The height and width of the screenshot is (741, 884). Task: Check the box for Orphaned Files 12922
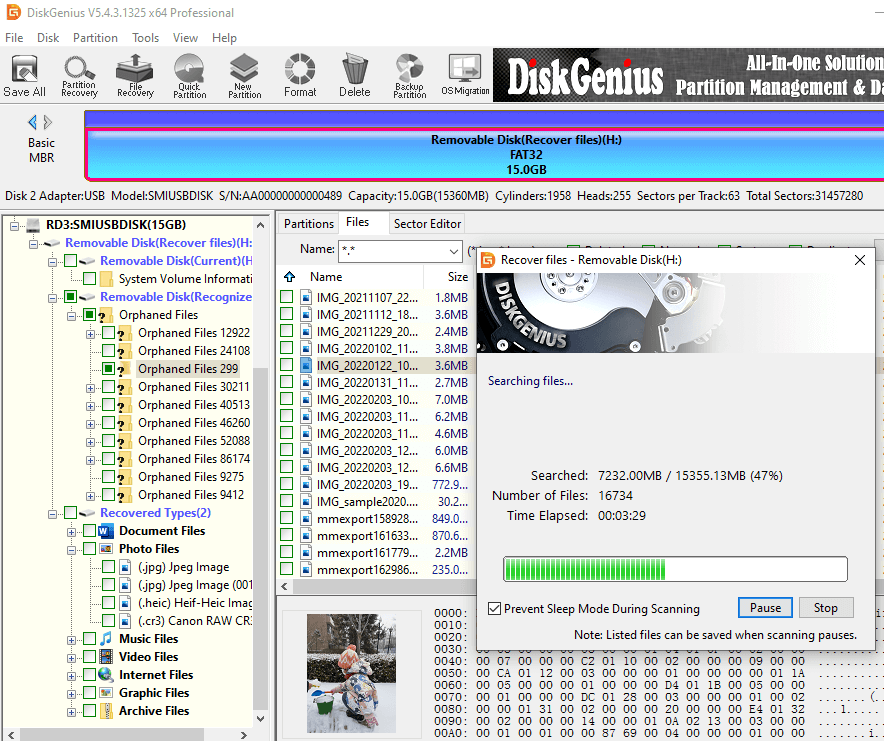108,333
